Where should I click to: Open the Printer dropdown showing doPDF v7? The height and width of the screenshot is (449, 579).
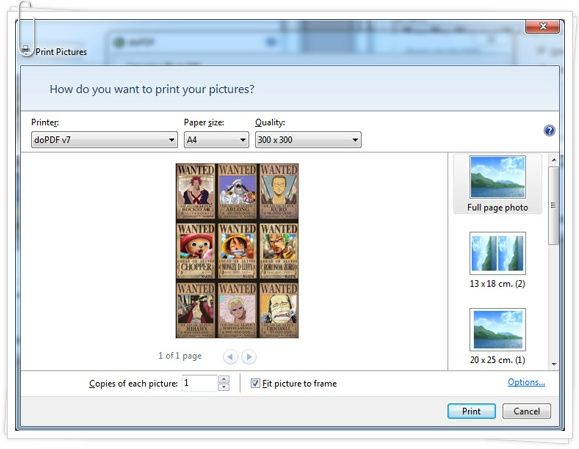click(104, 140)
